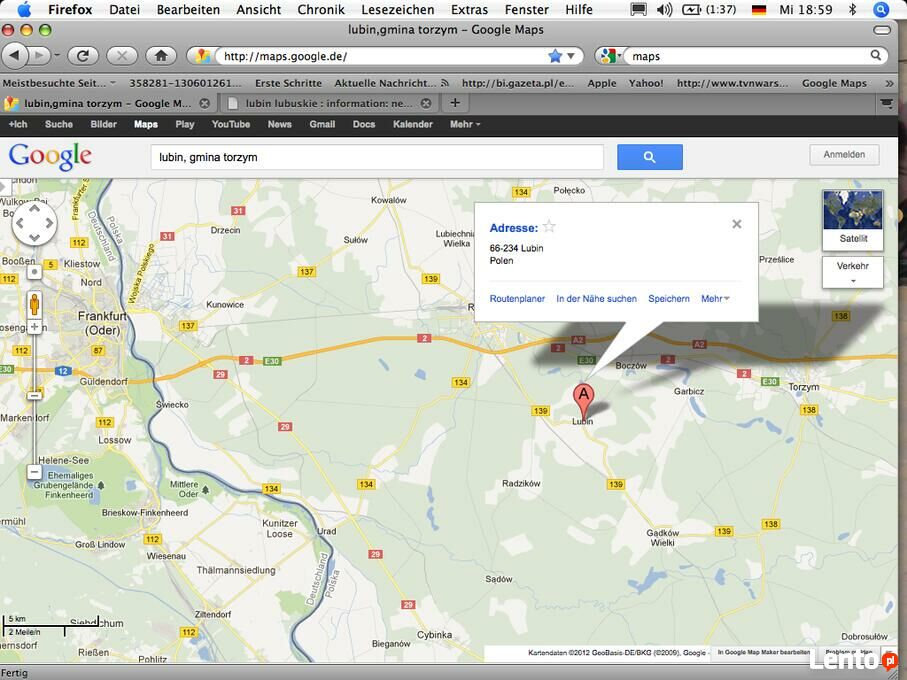The height and width of the screenshot is (680, 907).
Task: Click the browser search field containing maps
Action: (749, 56)
